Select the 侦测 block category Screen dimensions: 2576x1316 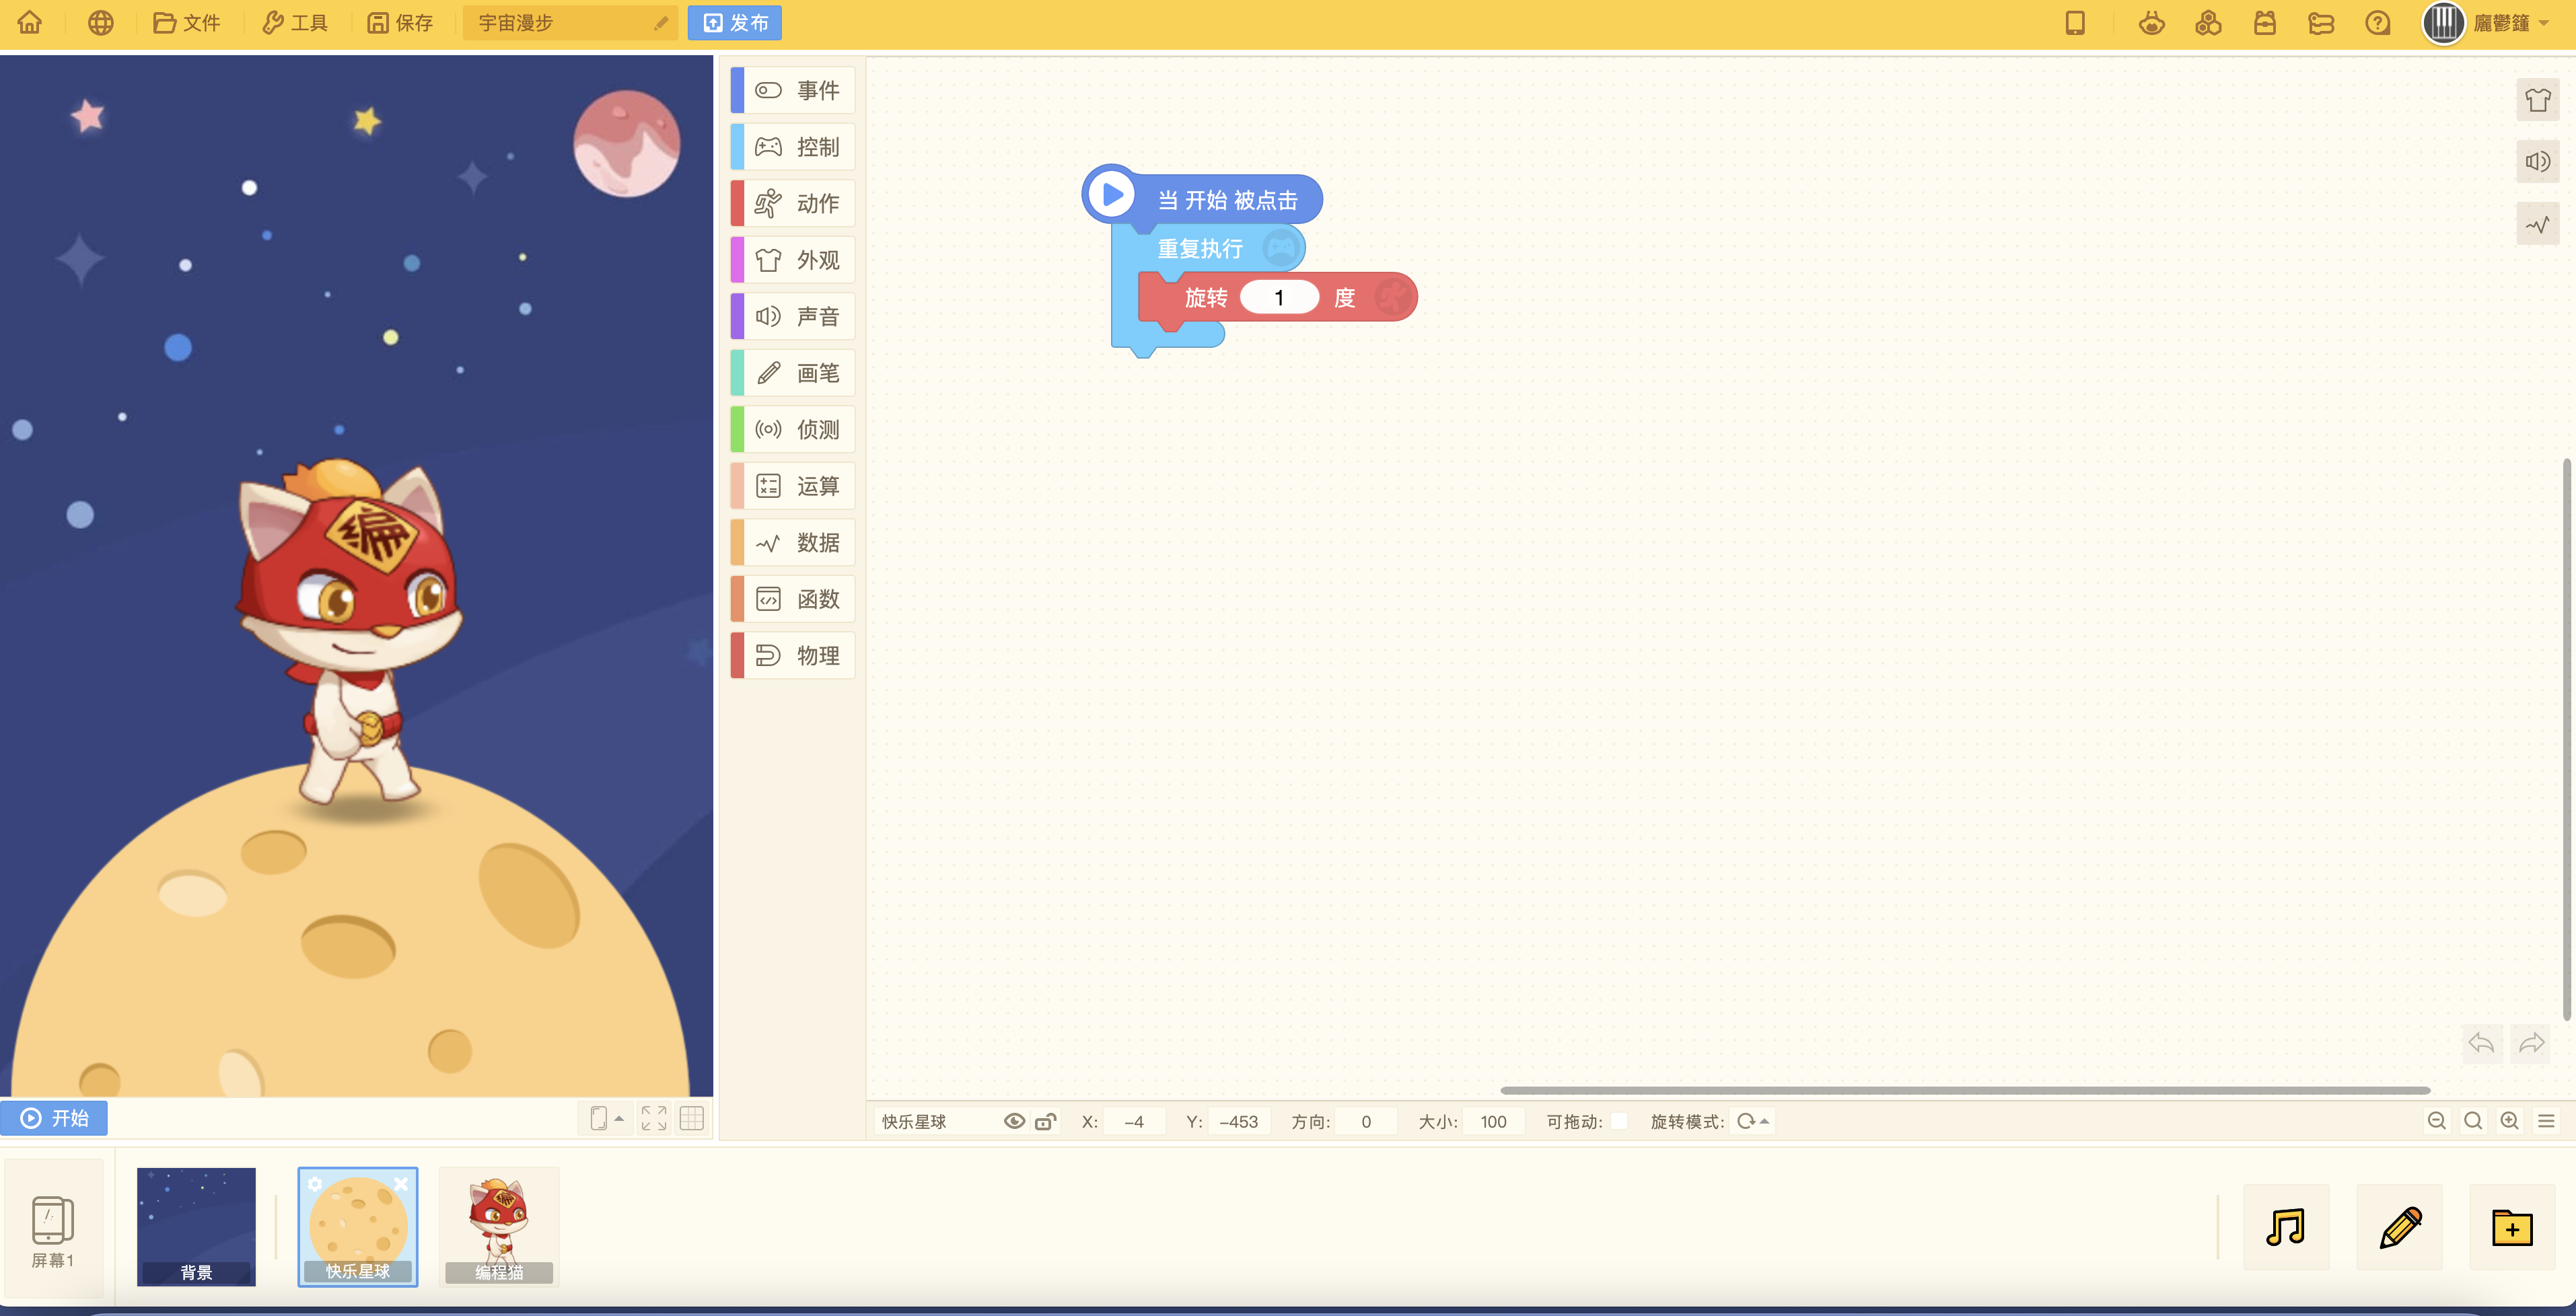793,429
